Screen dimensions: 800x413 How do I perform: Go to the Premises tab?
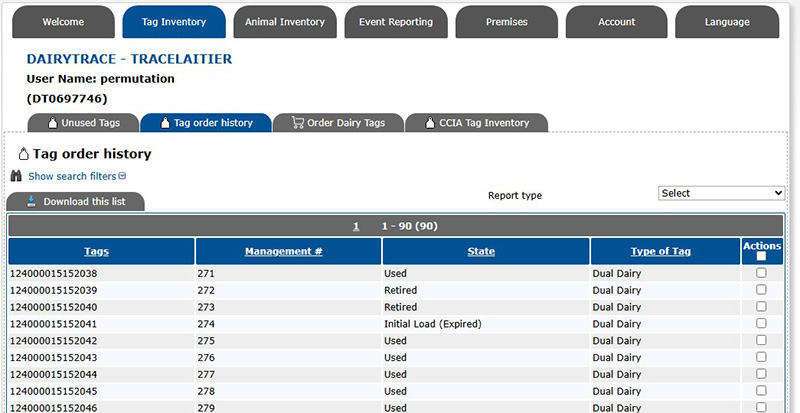(506, 22)
